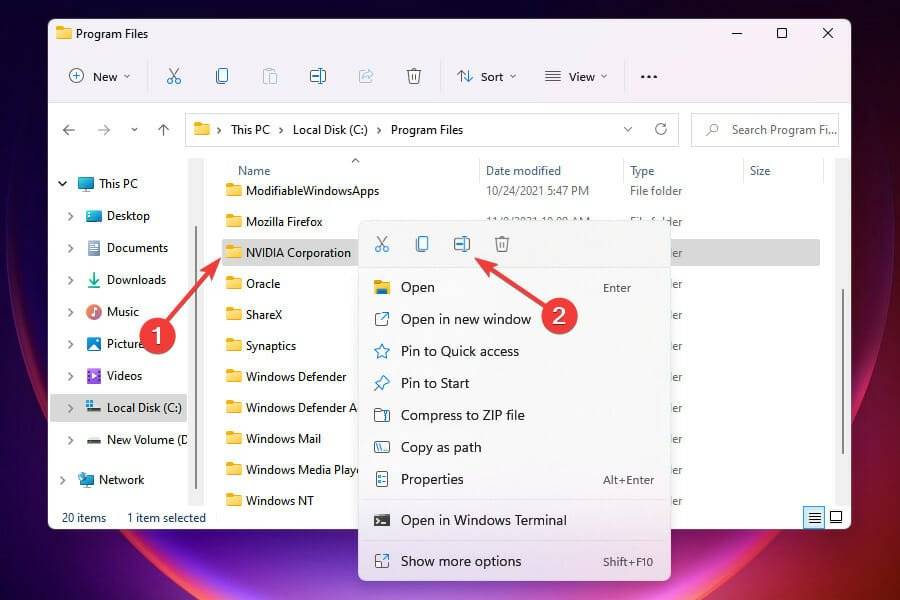Click the Rename icon in the context menu toolbar
This screenshot has width=900, height=600.
click(461, 243)
